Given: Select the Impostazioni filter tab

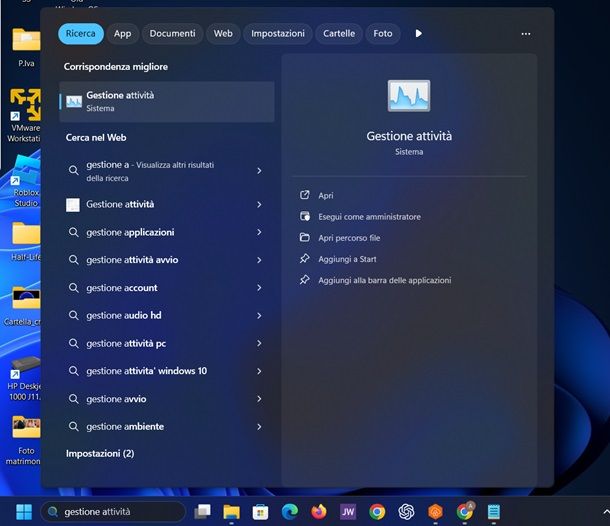Looking at the screenshot, I should coord(278,33).
